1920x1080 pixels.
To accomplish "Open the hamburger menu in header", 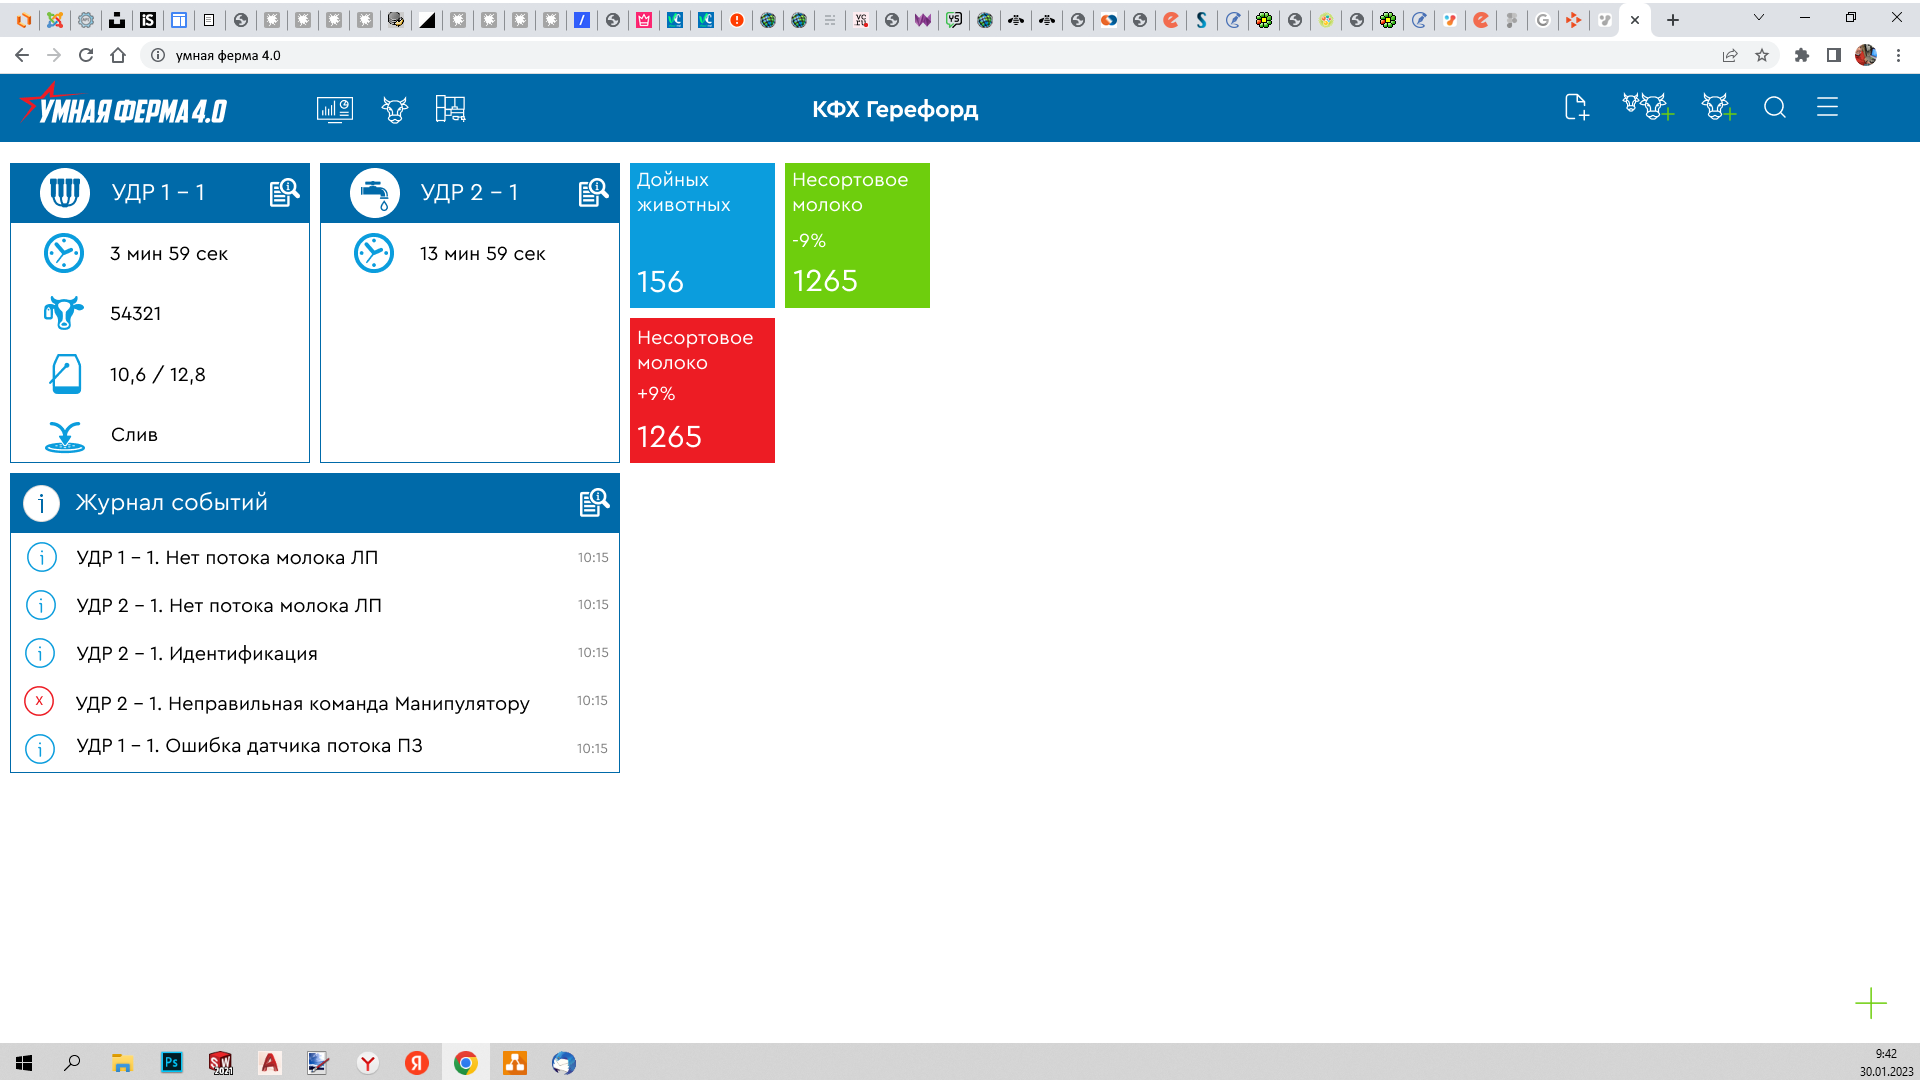I will 1827,107.
